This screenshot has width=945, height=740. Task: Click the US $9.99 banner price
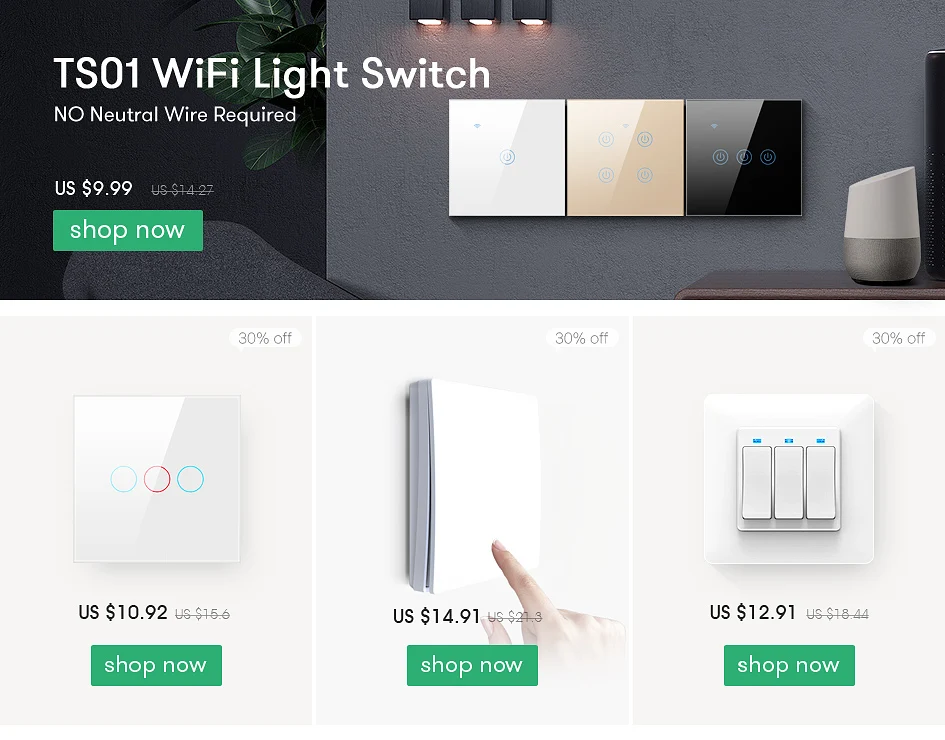tap(93, 188)
